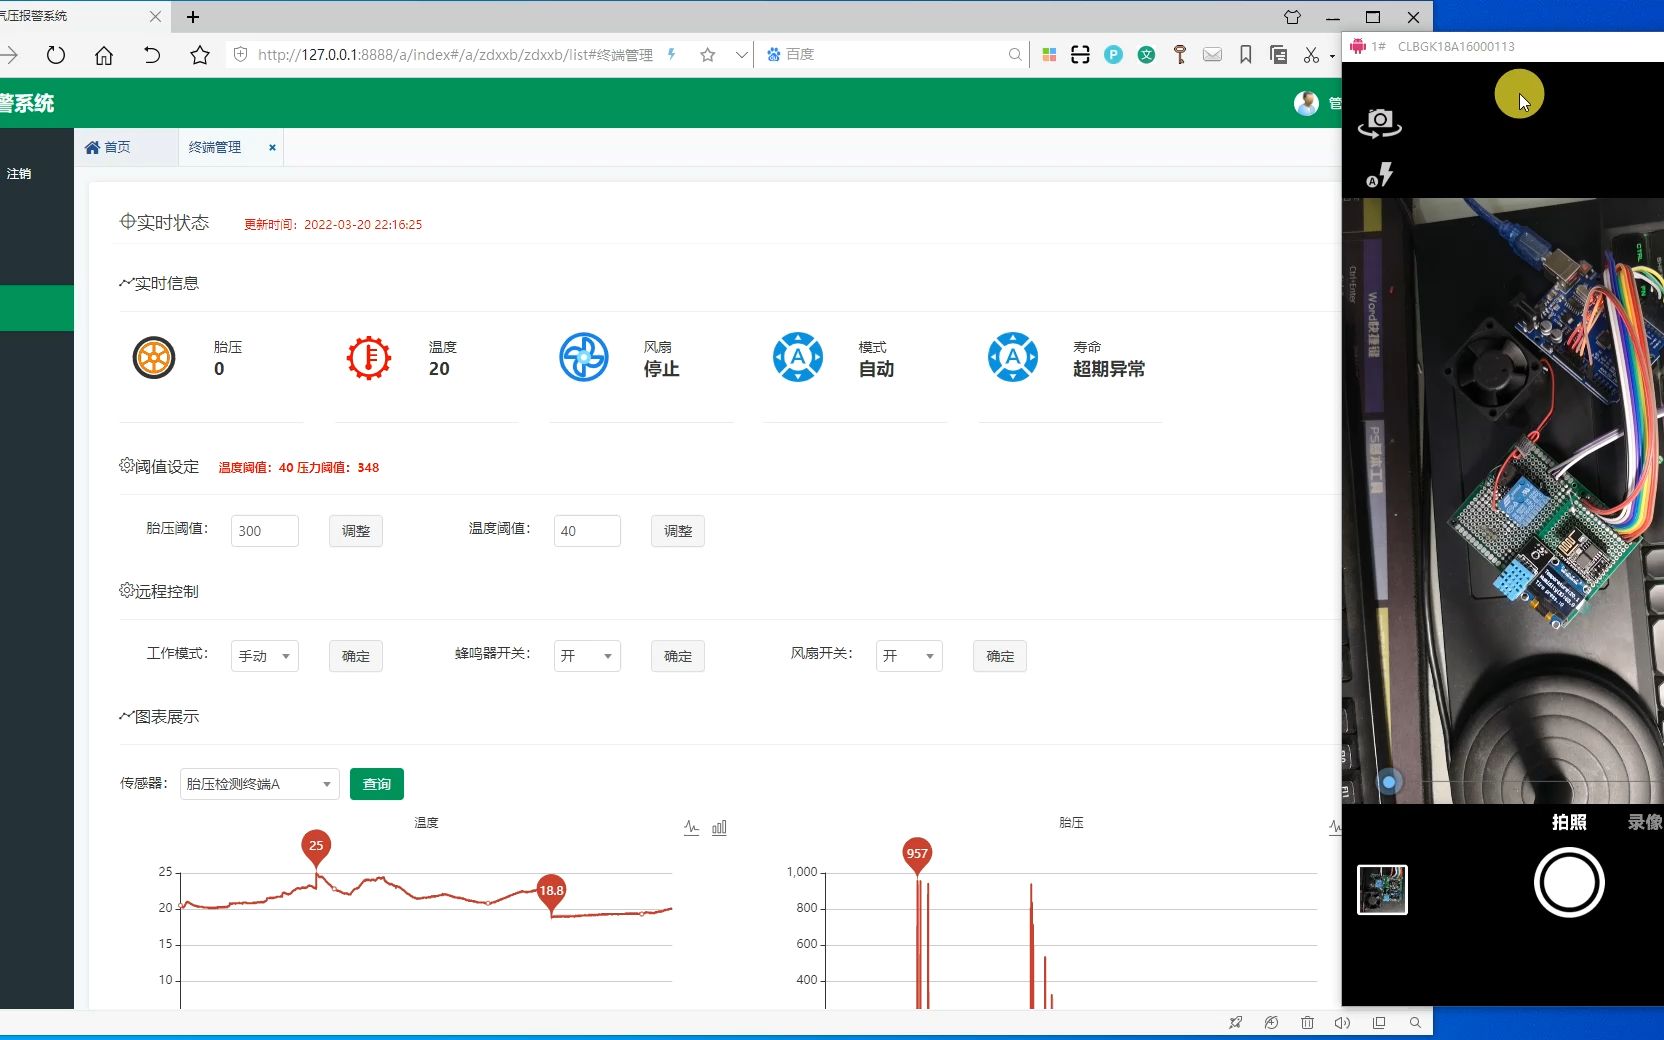Switch to the 首页 tab

pyautogui.click(x=110, y=147)
